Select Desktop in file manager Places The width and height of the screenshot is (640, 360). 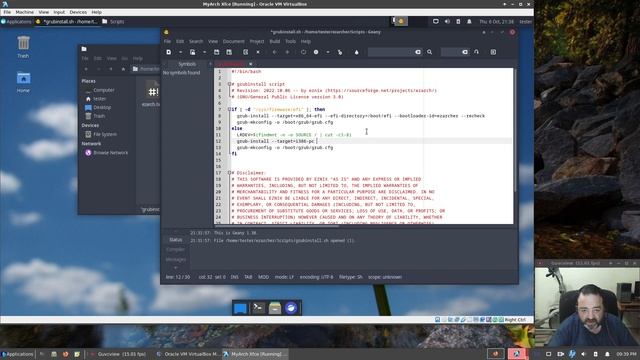point(102,107)
